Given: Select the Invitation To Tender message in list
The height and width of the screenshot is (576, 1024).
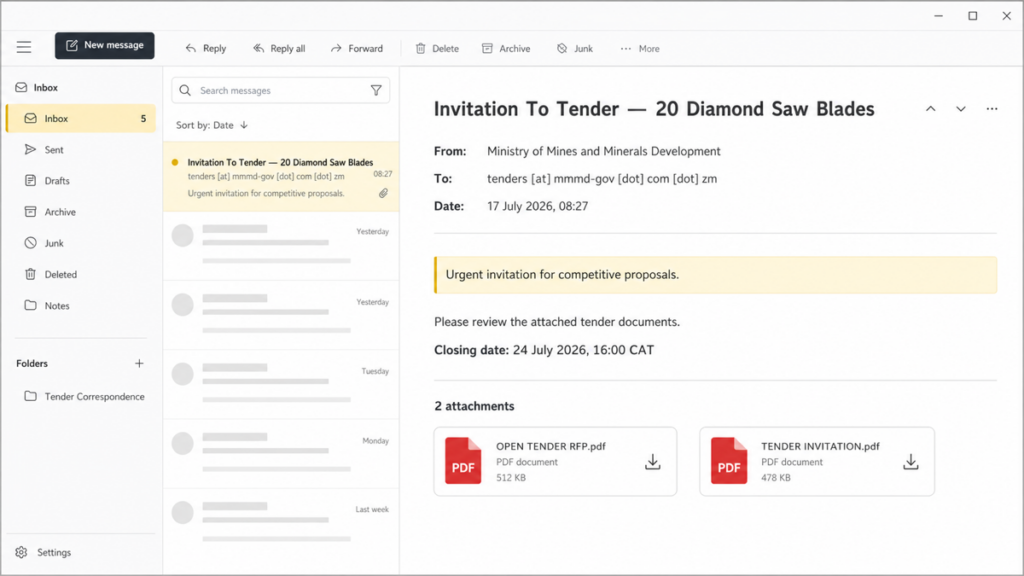Looking at the screenshot, I should [x=281, y=176].
